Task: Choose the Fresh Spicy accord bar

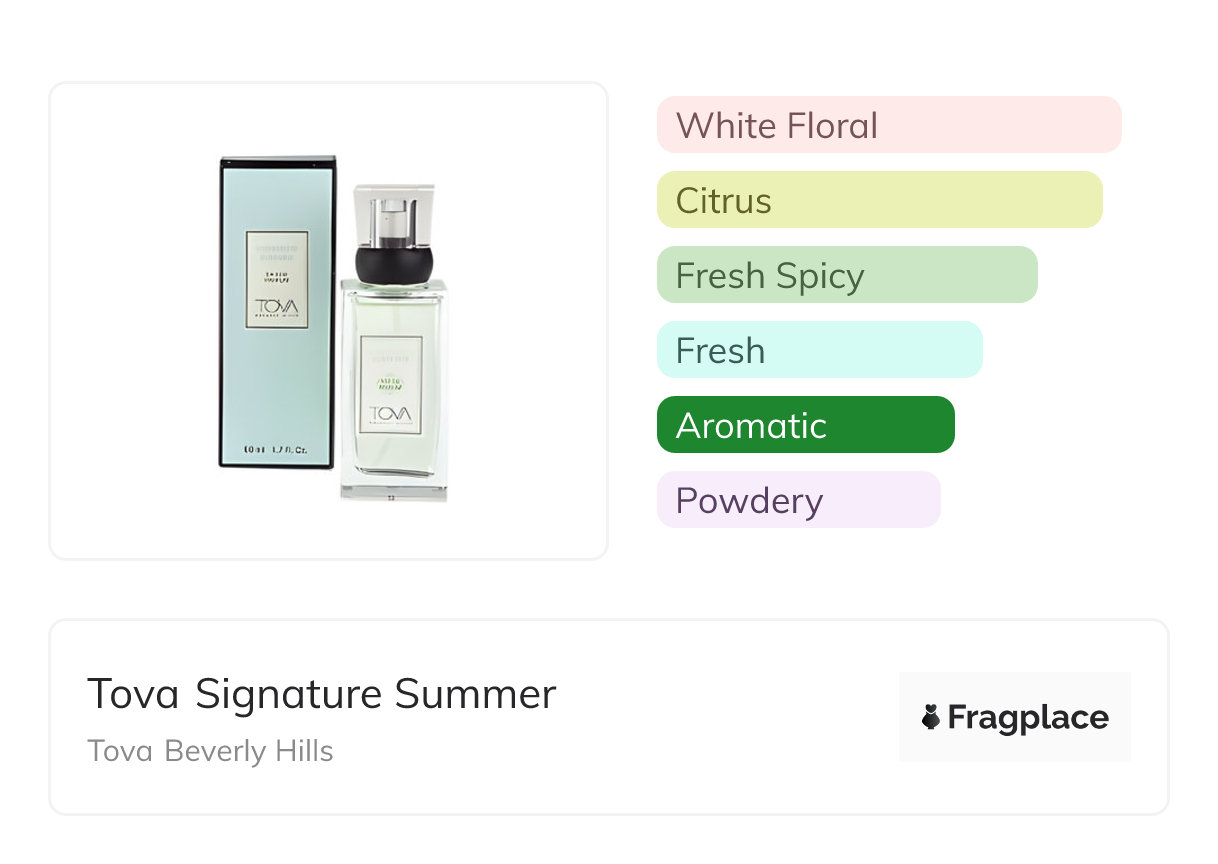Action: [x=847, y=275]
